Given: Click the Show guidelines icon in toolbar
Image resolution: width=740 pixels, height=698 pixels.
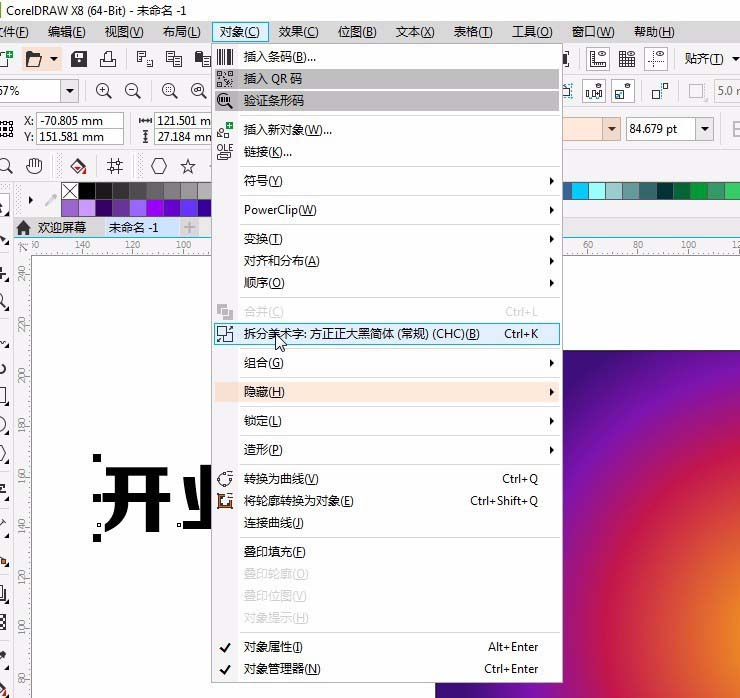Looking at the screenshot, I should [x=656, y=59].
